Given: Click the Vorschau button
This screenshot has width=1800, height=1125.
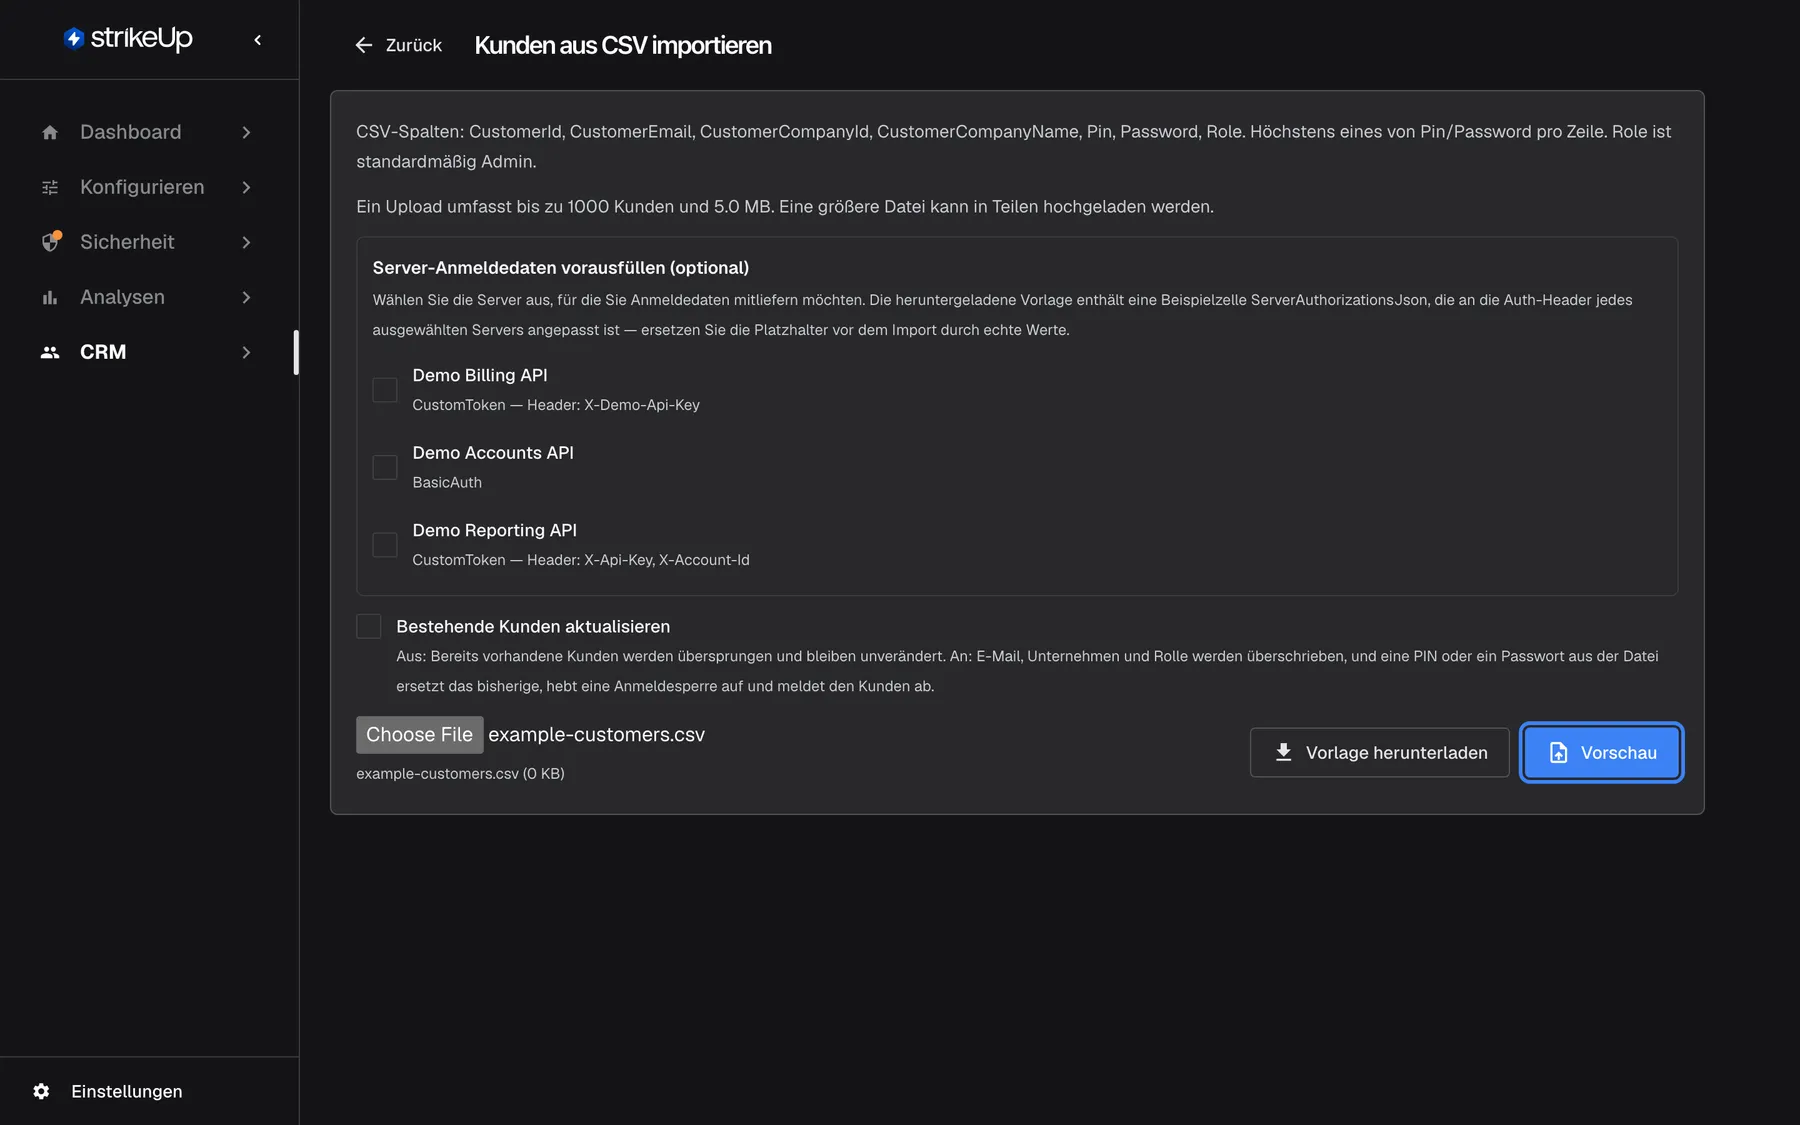Looking at the screenshot, I should tap(1601, 752).
